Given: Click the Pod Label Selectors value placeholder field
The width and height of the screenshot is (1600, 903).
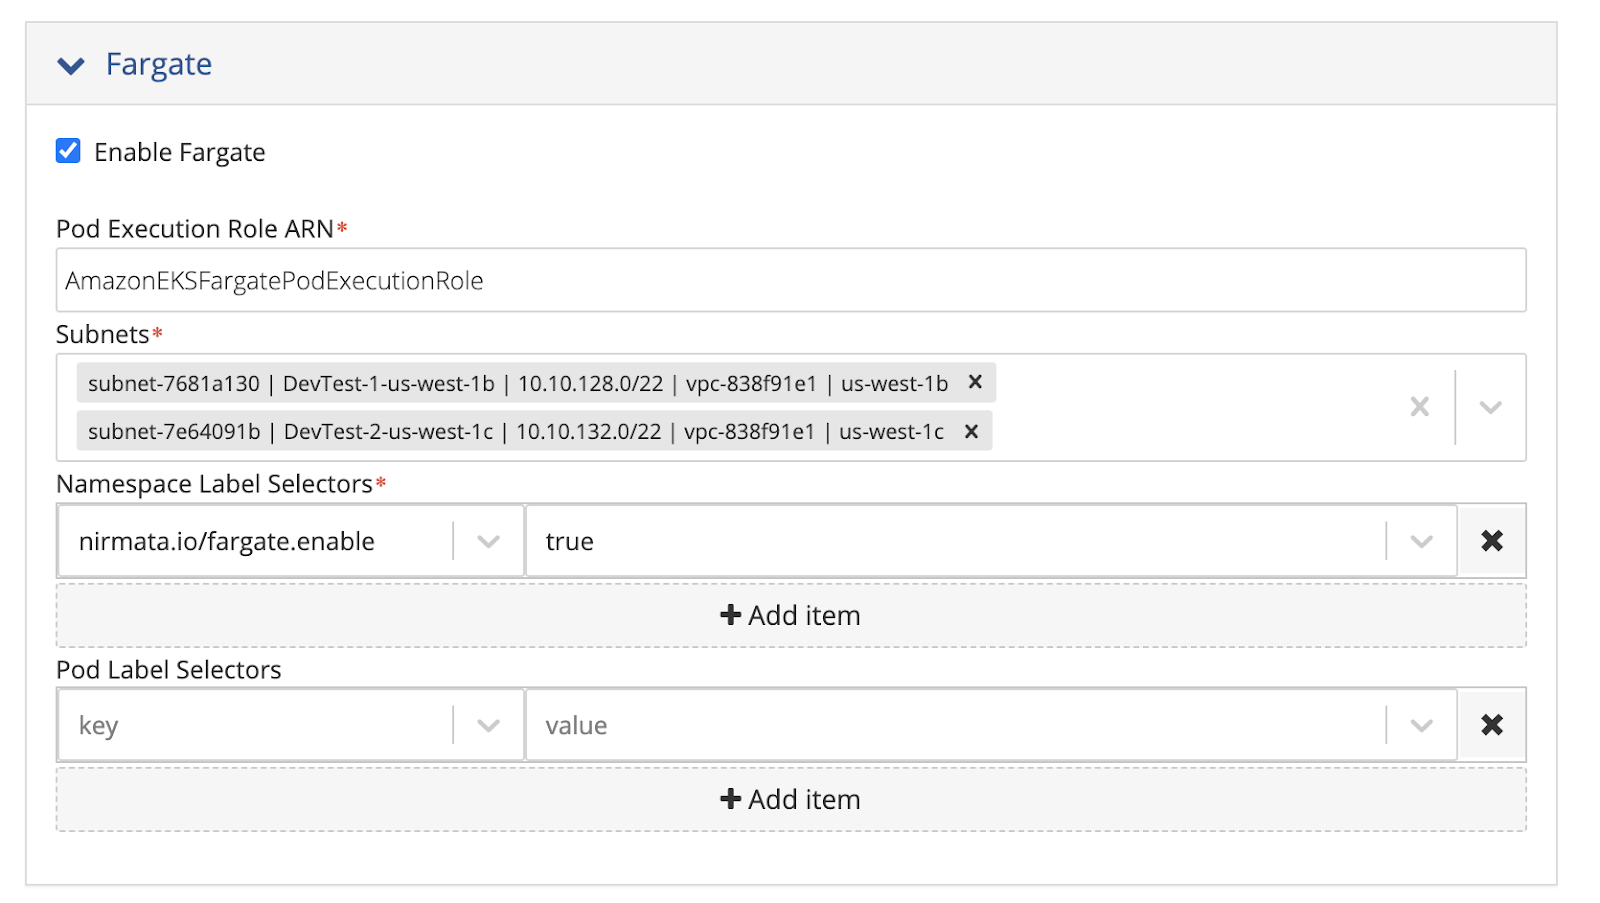Looking at the screenshot, I should pos(956,725).
